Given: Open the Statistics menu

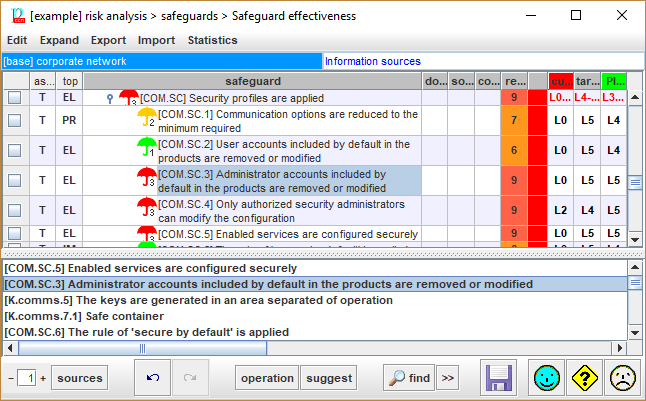Looking at the screenshot, I should click(212, 40).
